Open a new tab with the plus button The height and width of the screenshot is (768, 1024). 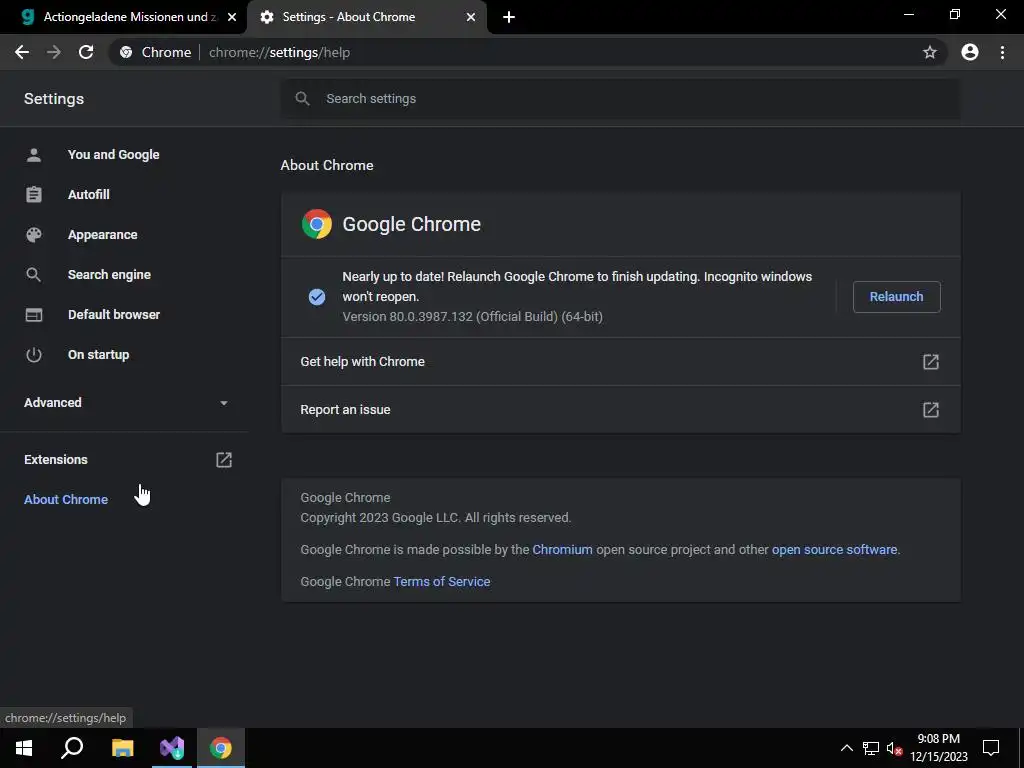(509, 18)
